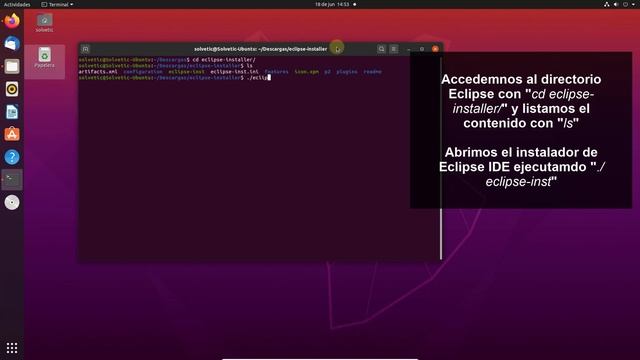Click the terminal title bar path text
Screen dimensions: 640x360
pos(260,49)
